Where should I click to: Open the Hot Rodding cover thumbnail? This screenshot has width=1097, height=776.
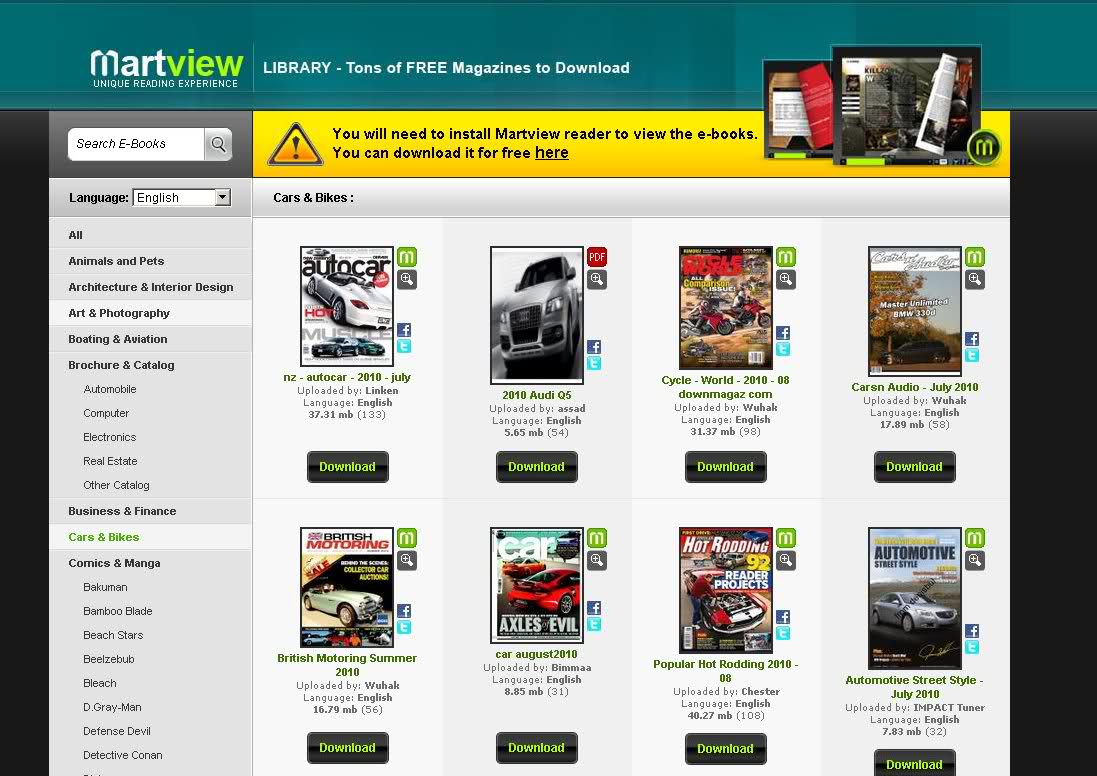pyautogui.click(x=726, y=590)
